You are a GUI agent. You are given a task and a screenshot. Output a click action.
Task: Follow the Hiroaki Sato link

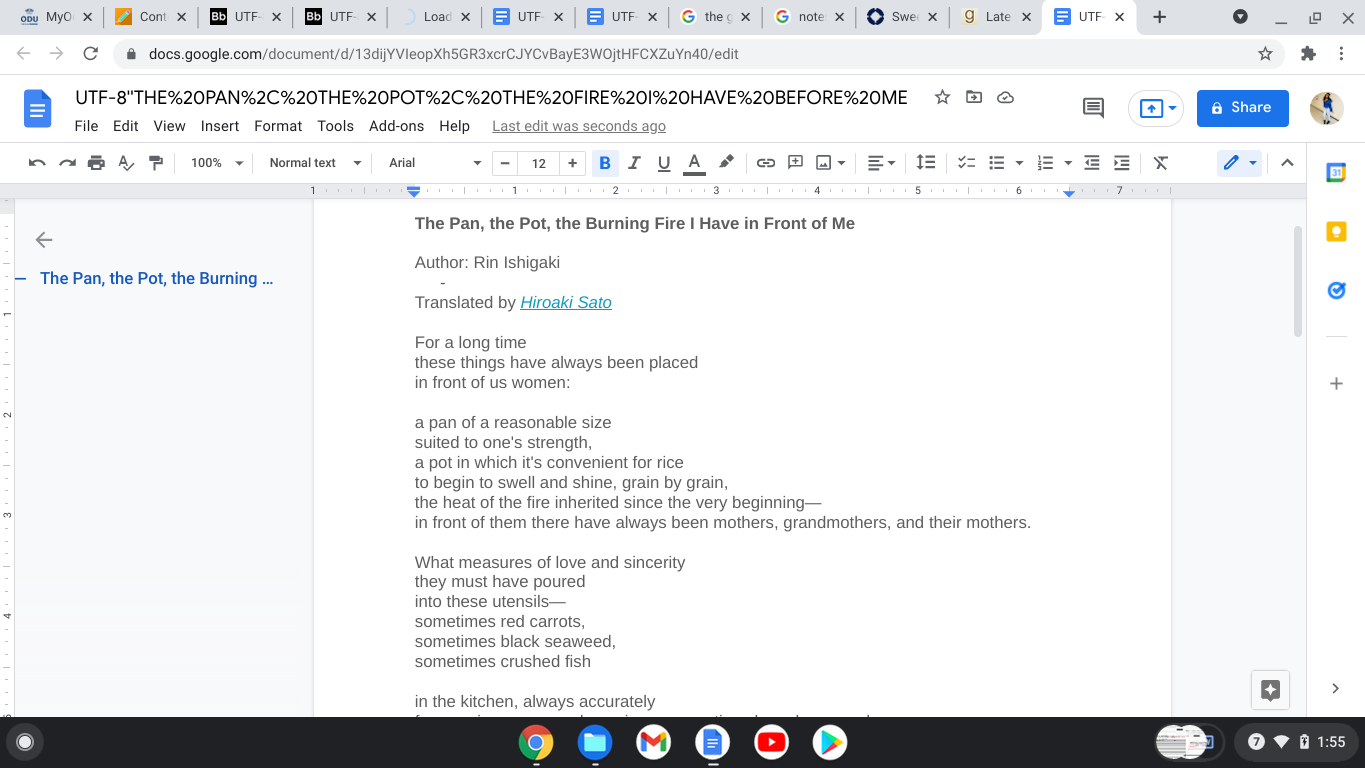pyautogui.click(x=566, y=302)
